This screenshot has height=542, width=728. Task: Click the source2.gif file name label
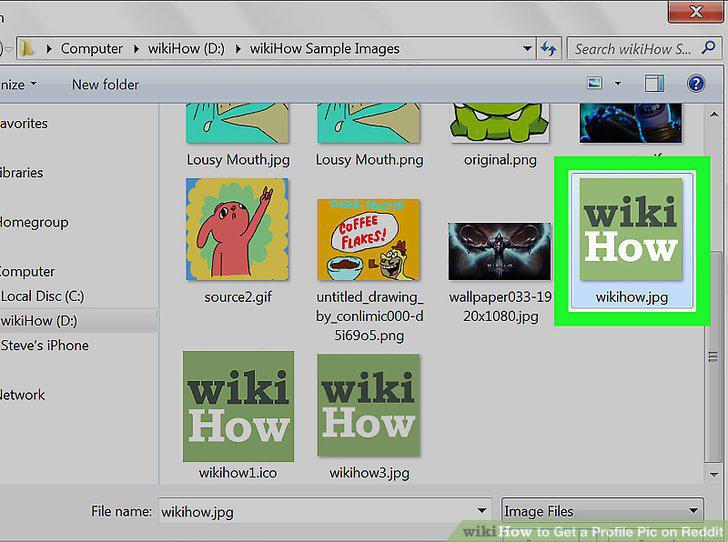238,297
